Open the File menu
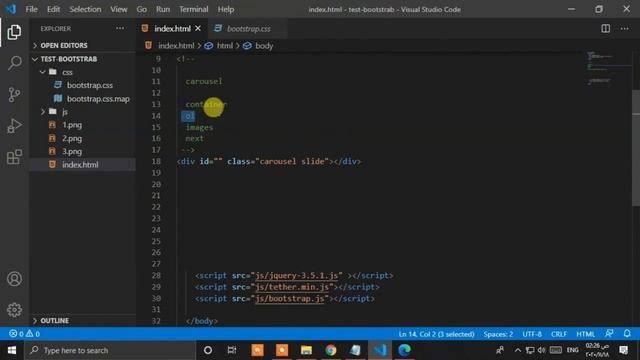Screen dimensions: 640x360 [x=31, y=9]
